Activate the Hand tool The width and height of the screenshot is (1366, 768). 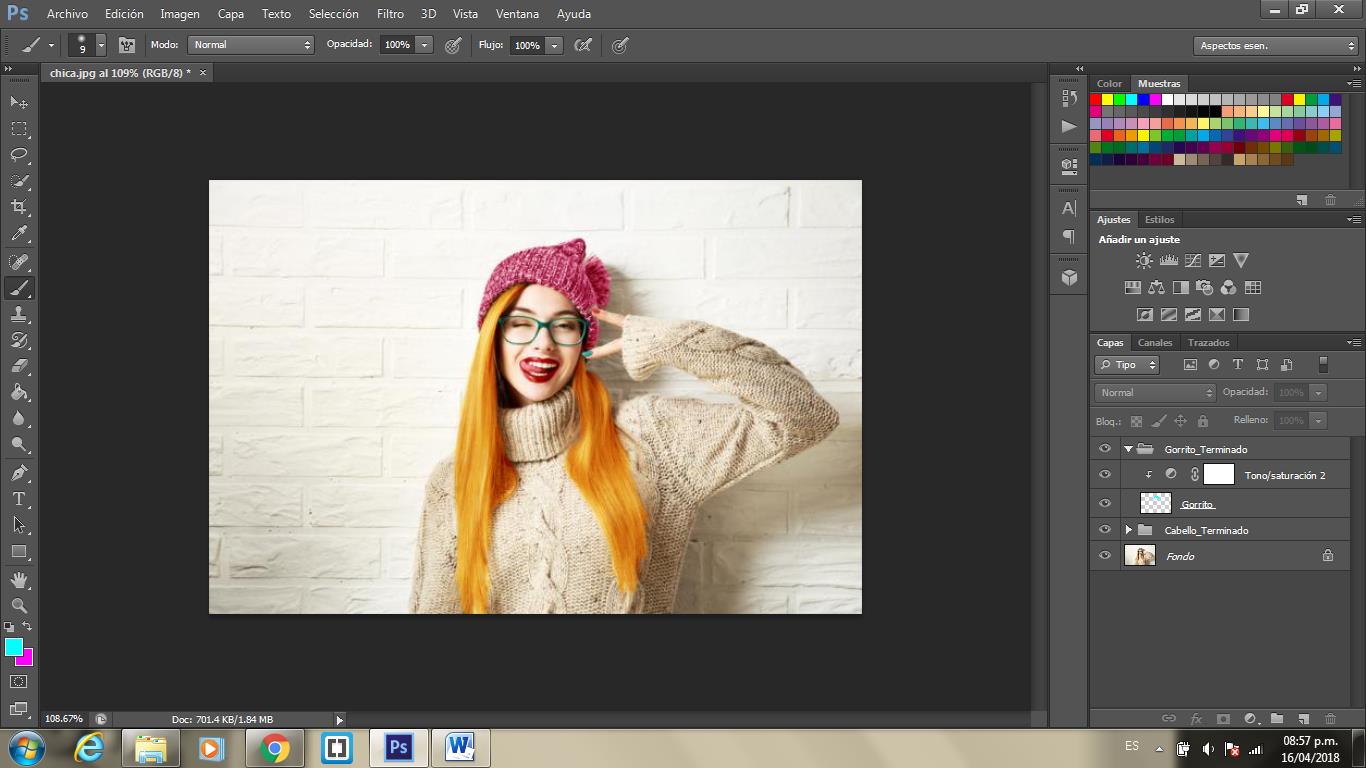pyautogui.click(x=19, y=580)
